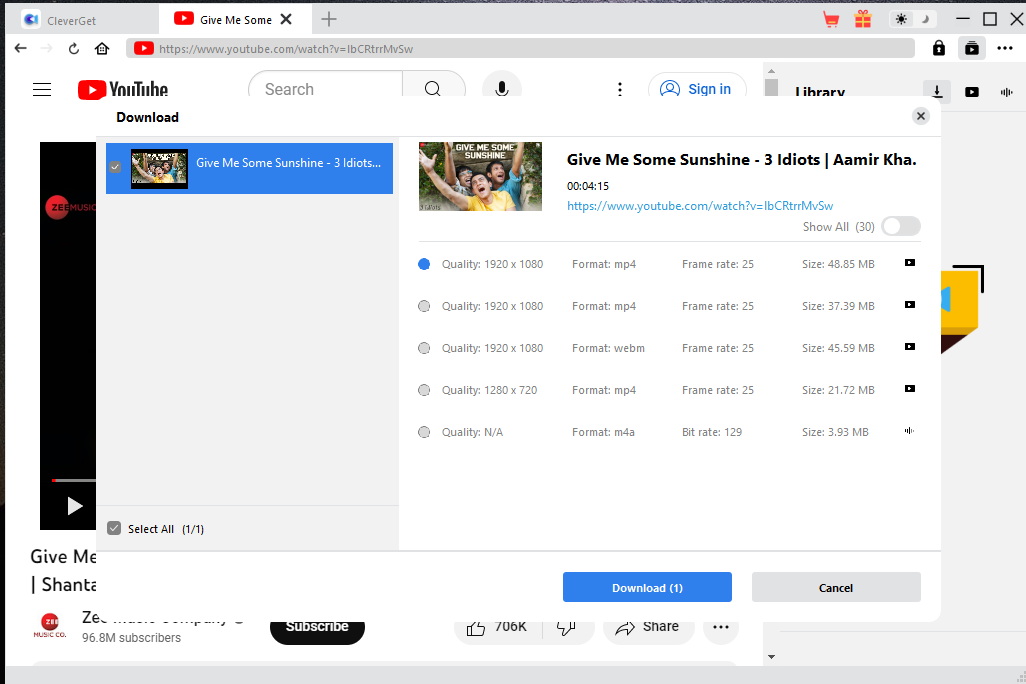Close the Download dialog with X
The image size is (1026, 684).
(921, 116)
